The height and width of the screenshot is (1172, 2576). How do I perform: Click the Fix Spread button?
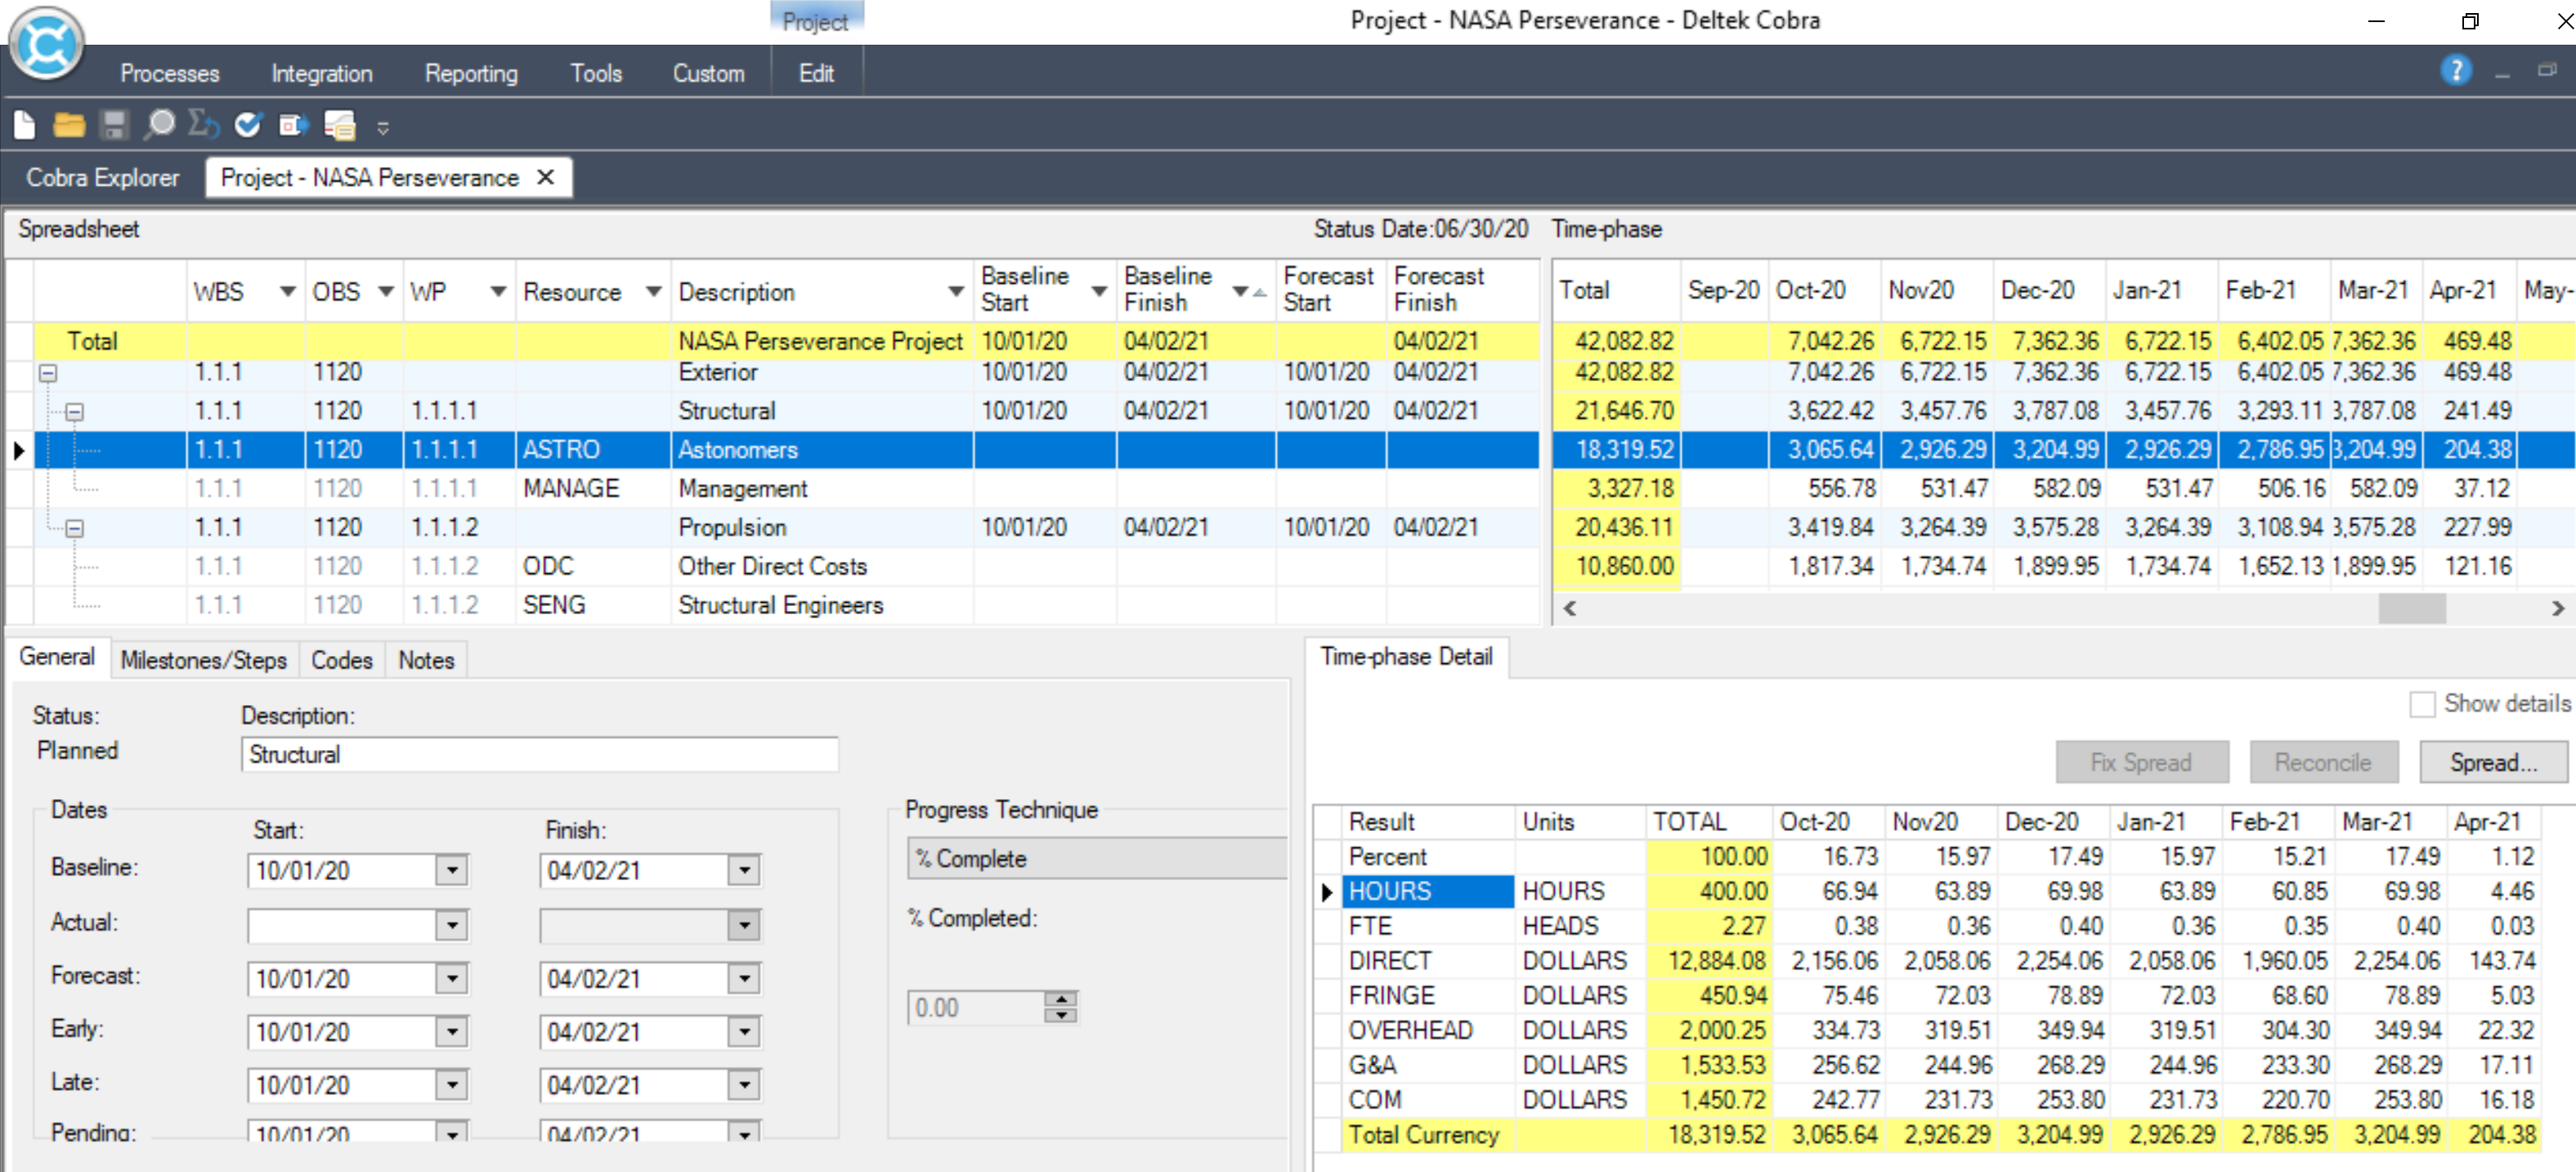pos(2141,762)
